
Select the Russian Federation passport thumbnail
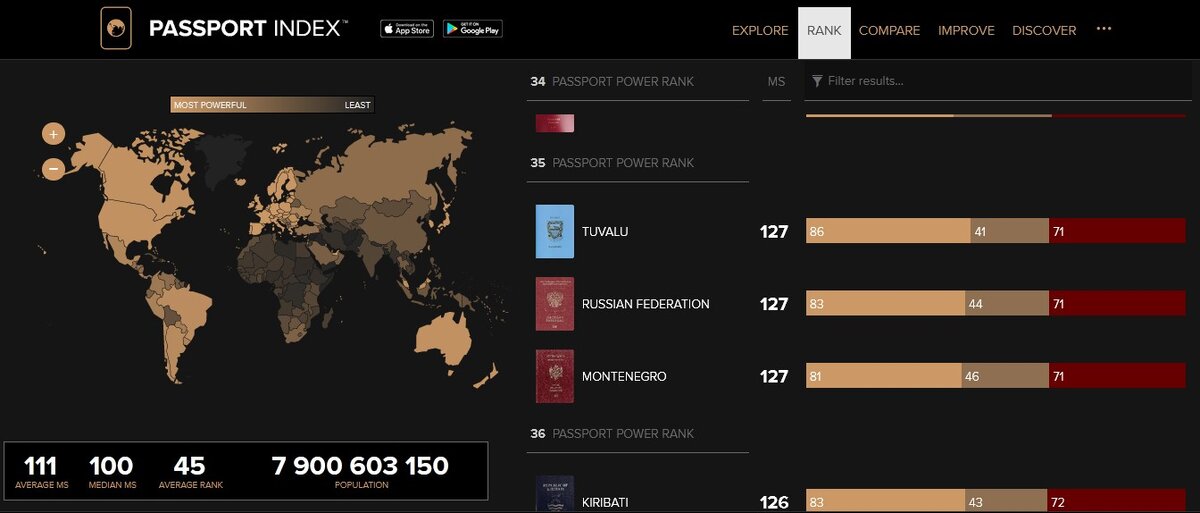tap(555, 304)
